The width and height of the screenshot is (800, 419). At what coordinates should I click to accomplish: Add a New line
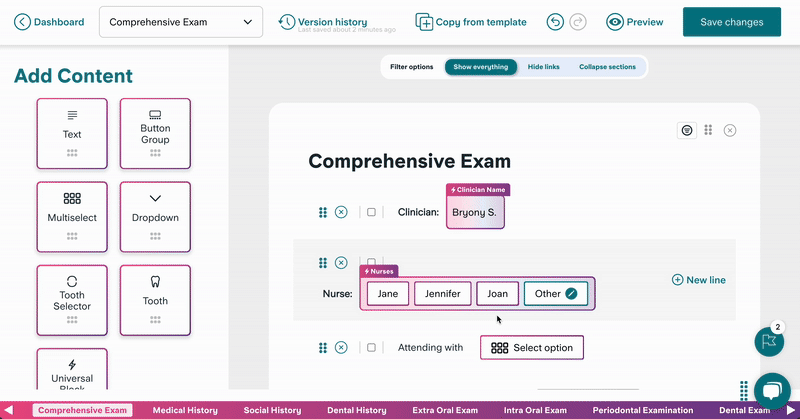[x=698, y=280]
